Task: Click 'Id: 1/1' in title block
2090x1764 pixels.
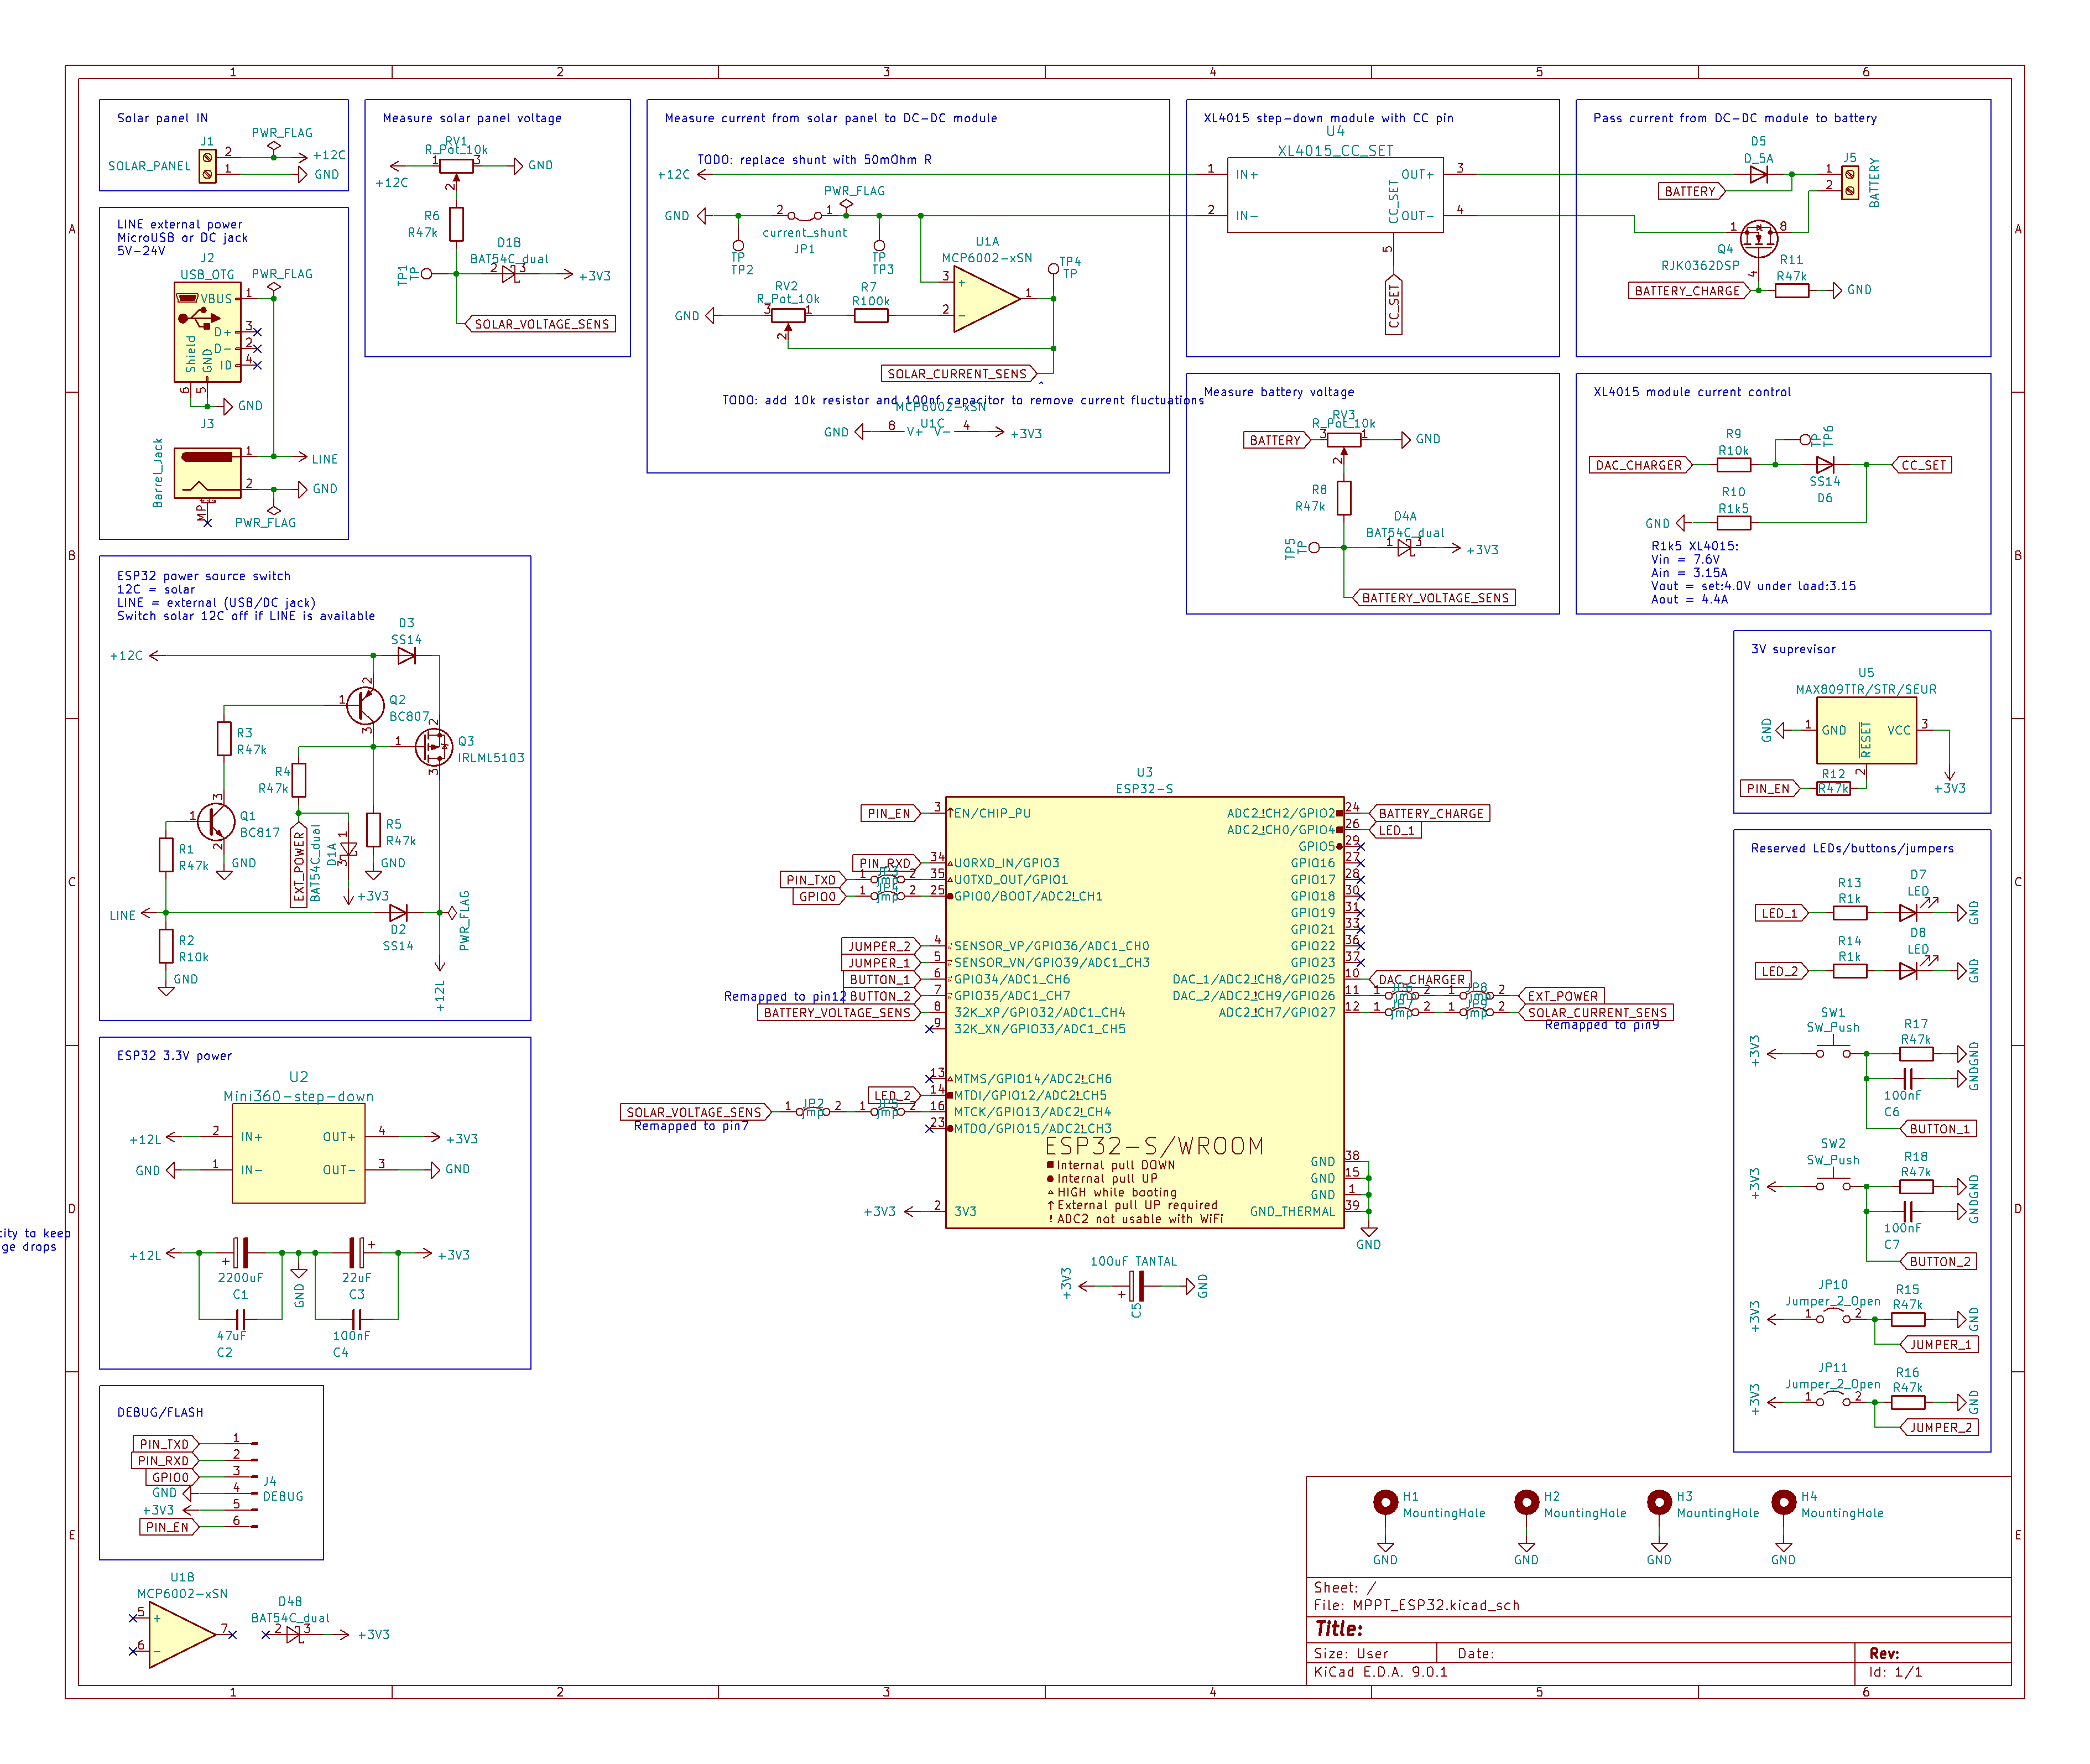Action: (1895, 1671)
